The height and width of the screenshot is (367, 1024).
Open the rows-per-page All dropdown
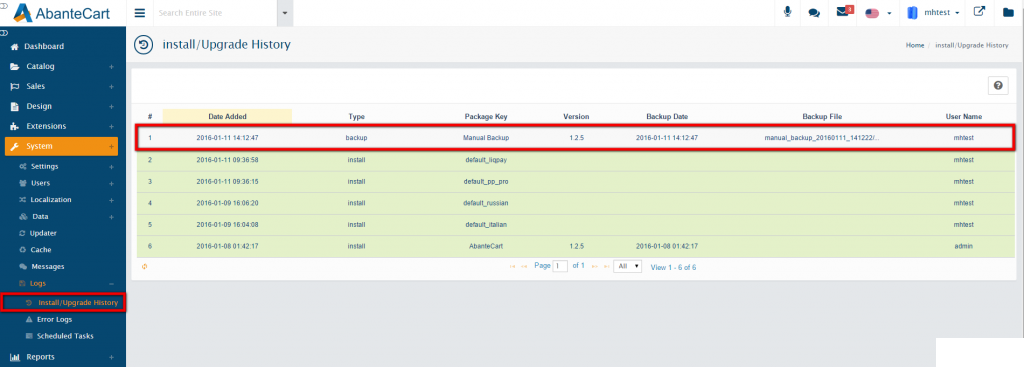(x=628, y=266)
